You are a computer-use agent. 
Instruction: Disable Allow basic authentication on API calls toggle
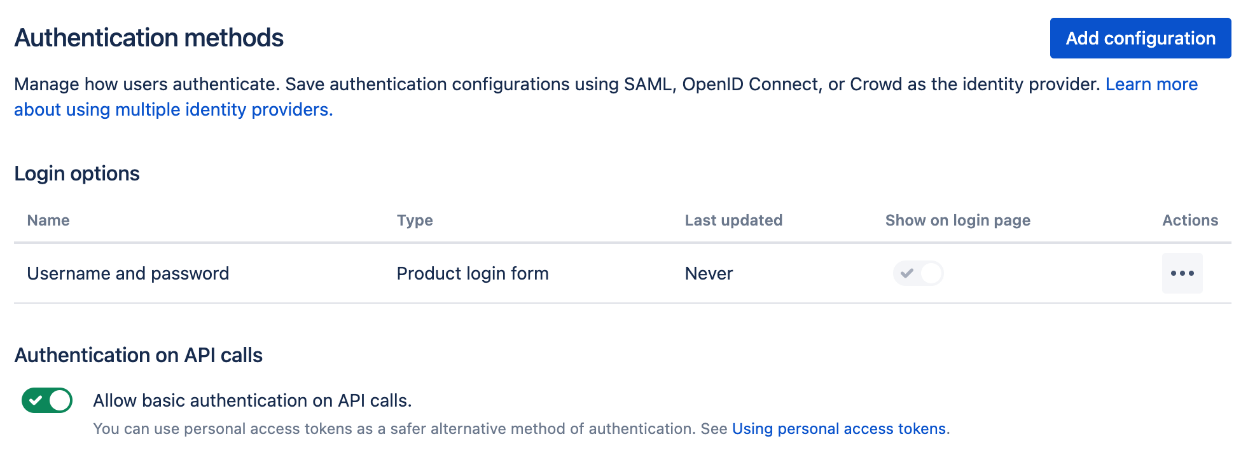(x=47, y=400)
